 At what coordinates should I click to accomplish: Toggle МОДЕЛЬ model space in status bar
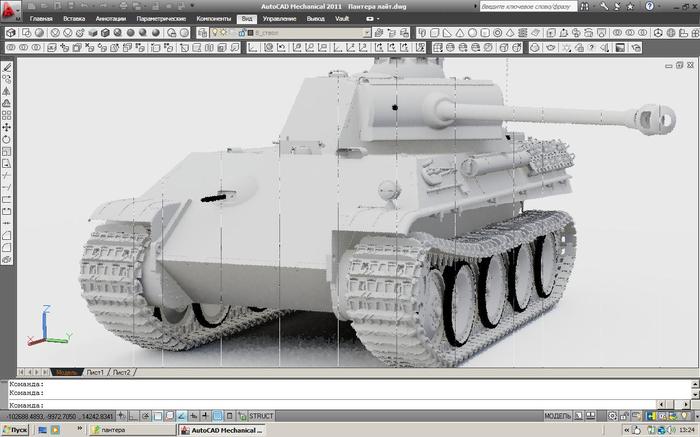pos(557,415)
